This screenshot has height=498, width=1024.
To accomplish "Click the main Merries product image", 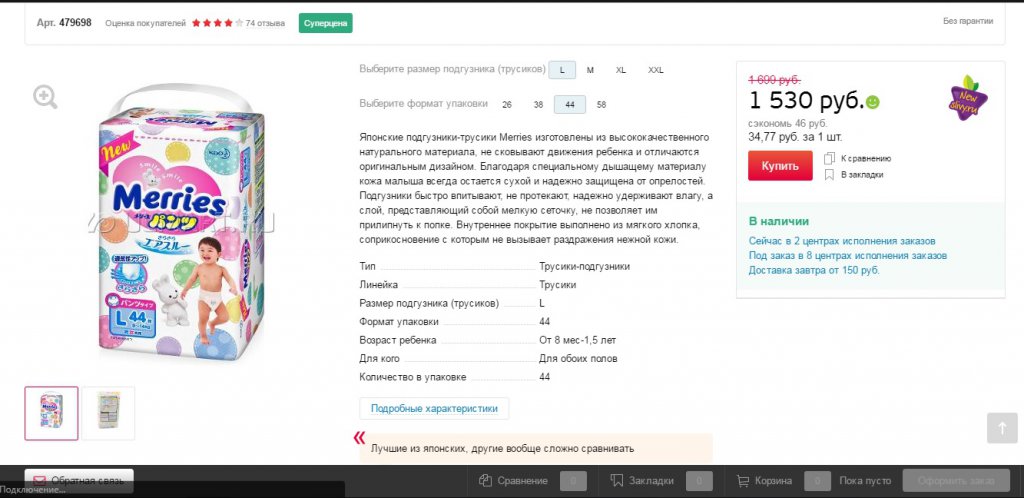I will [183, 222].
